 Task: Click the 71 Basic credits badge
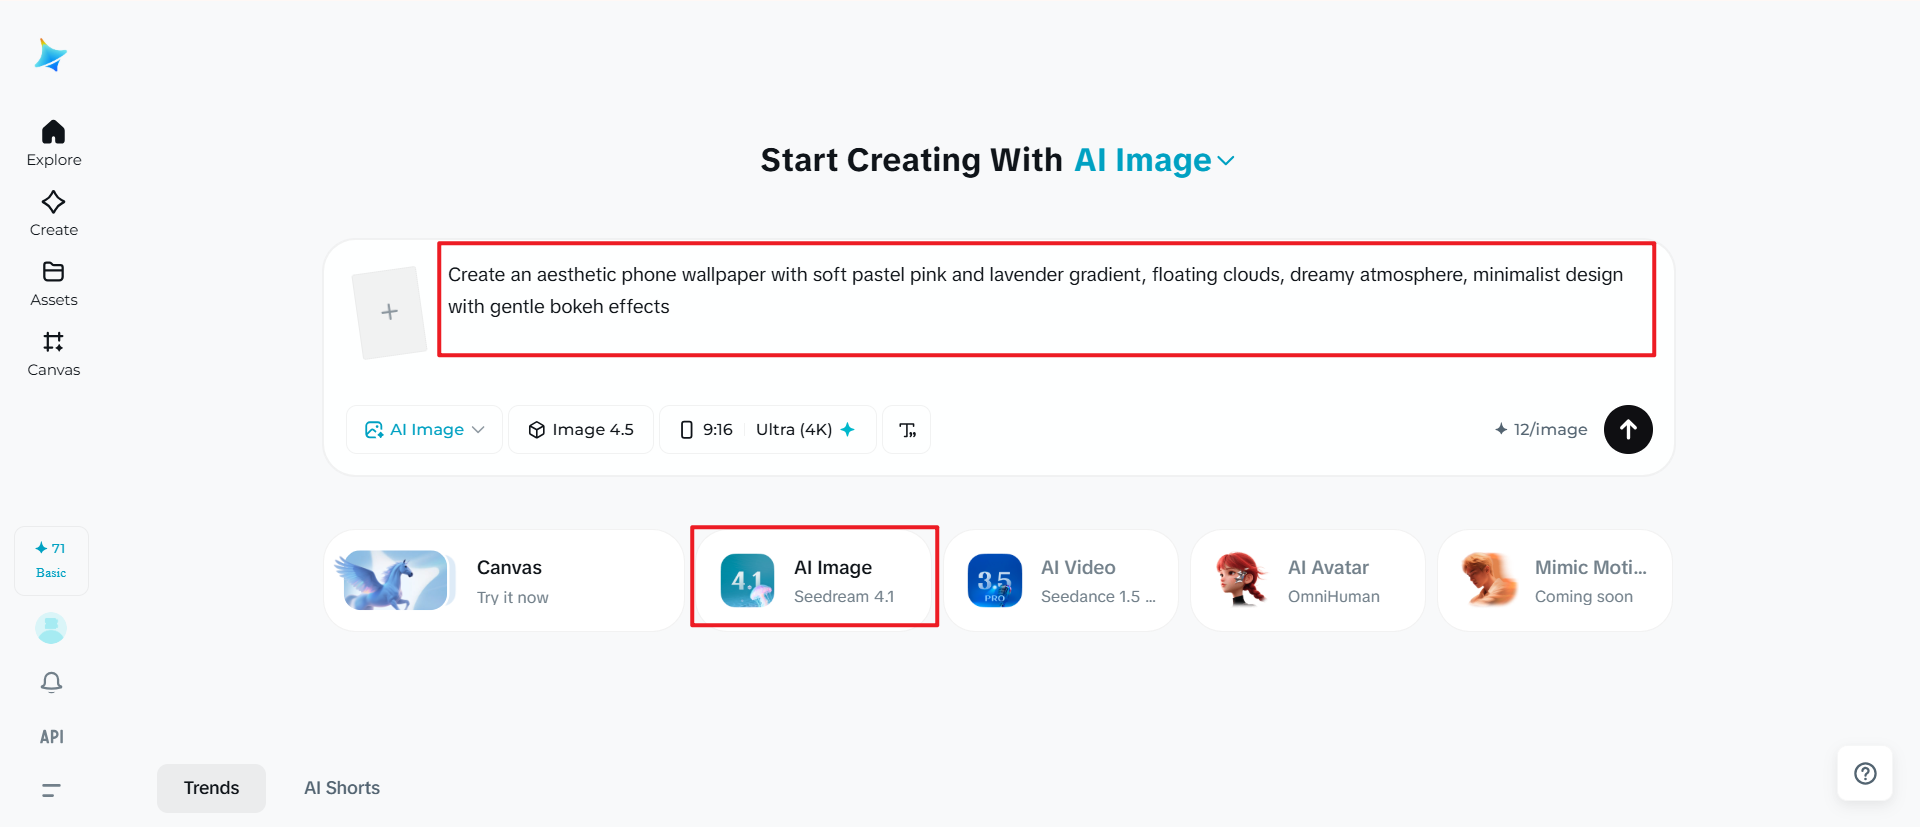pyautogui.click(x=51, y=560)
